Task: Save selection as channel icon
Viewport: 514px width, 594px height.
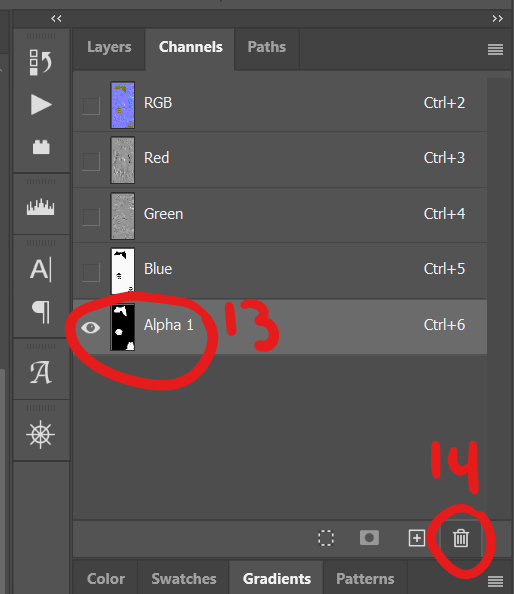Action: pyautogui.click(x=369, y=538)
